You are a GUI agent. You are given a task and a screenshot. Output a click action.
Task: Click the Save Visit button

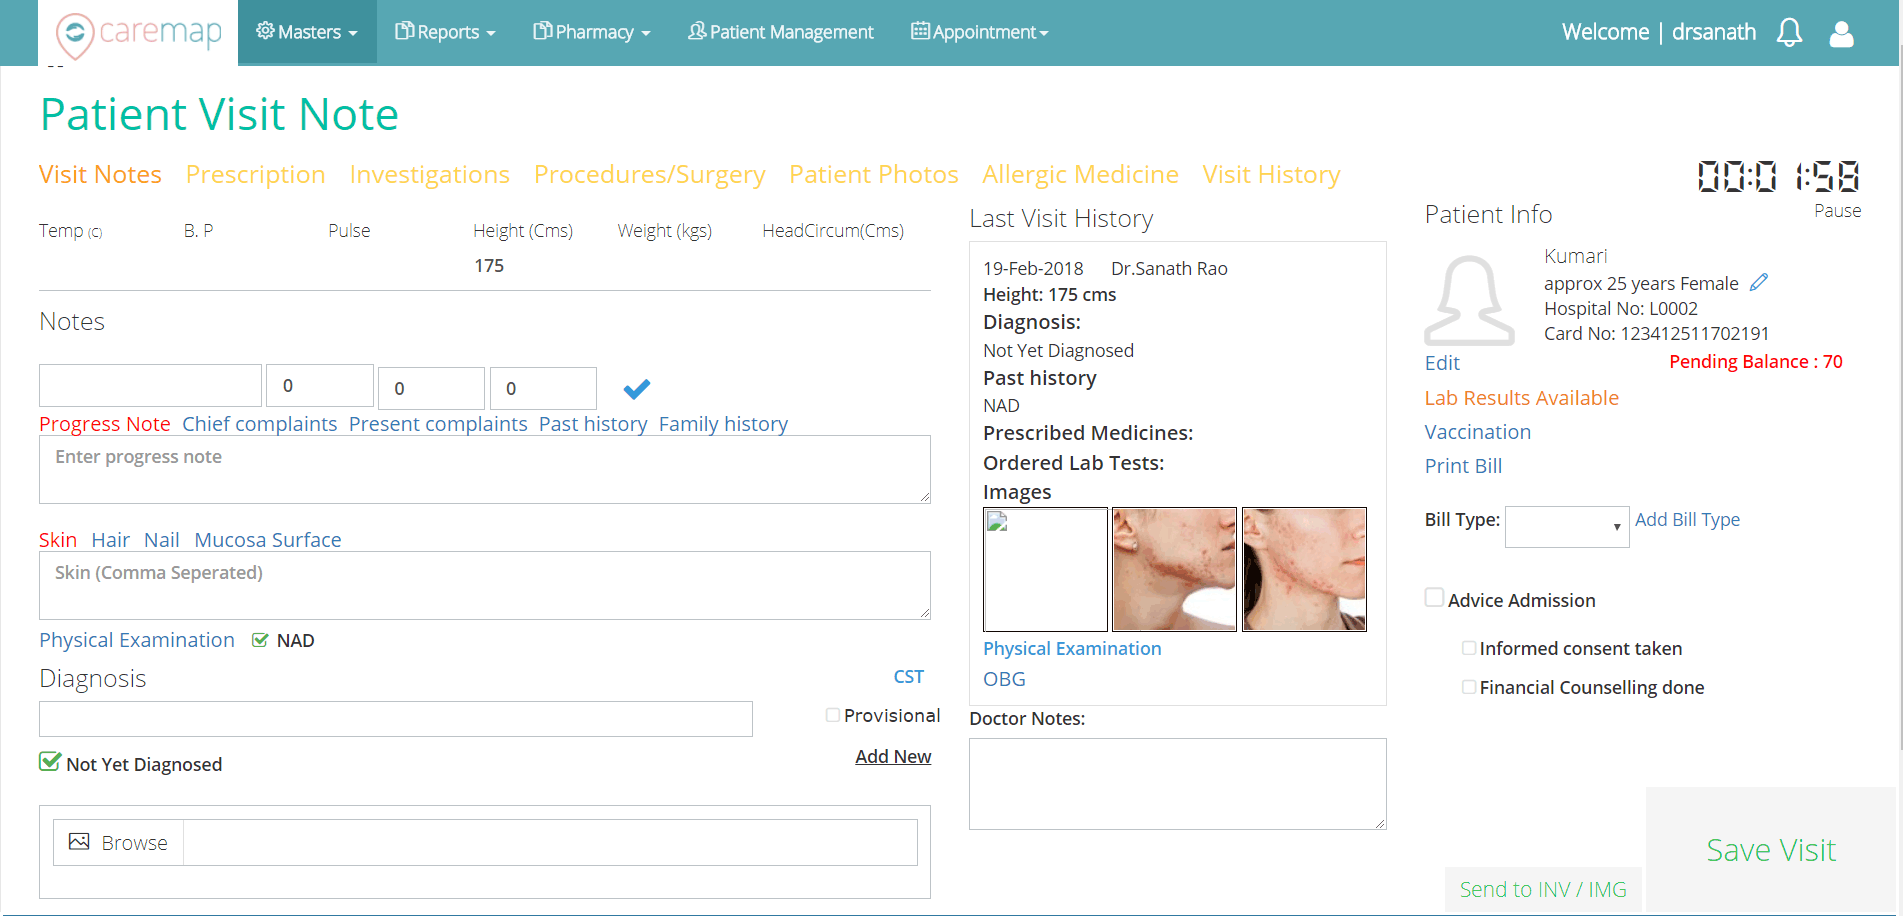1770,849
